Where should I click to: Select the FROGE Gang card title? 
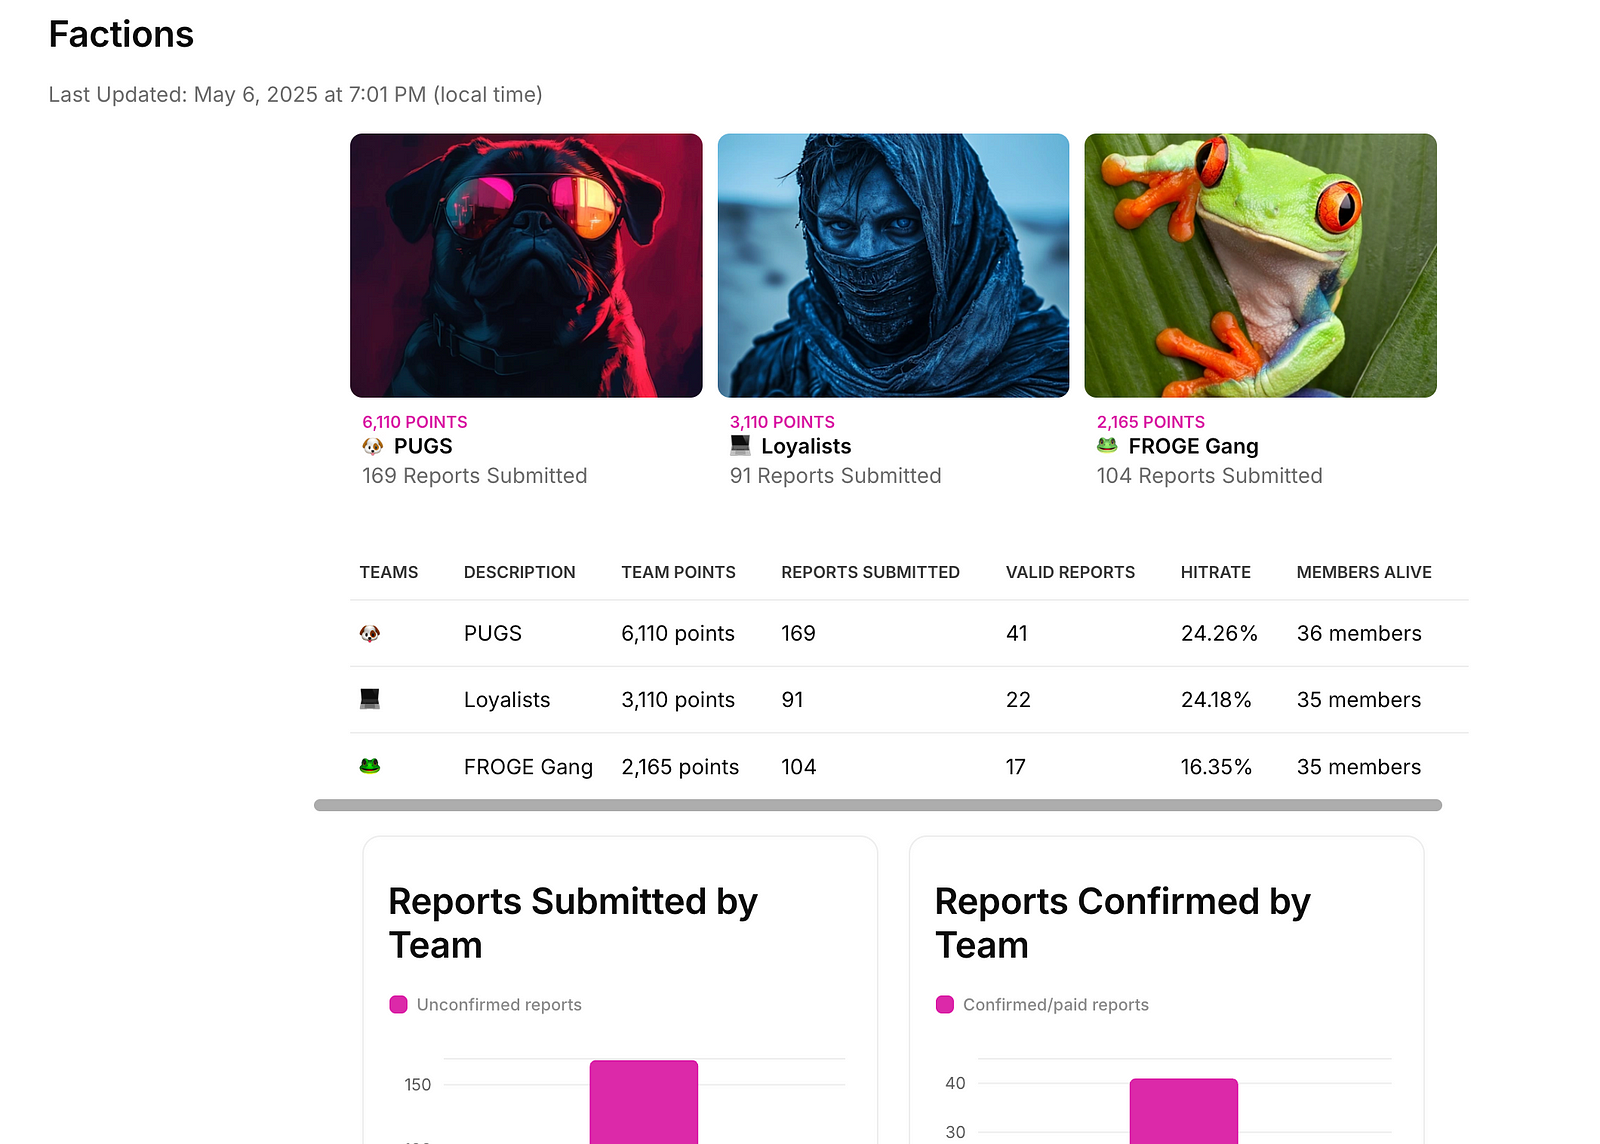1193,446
